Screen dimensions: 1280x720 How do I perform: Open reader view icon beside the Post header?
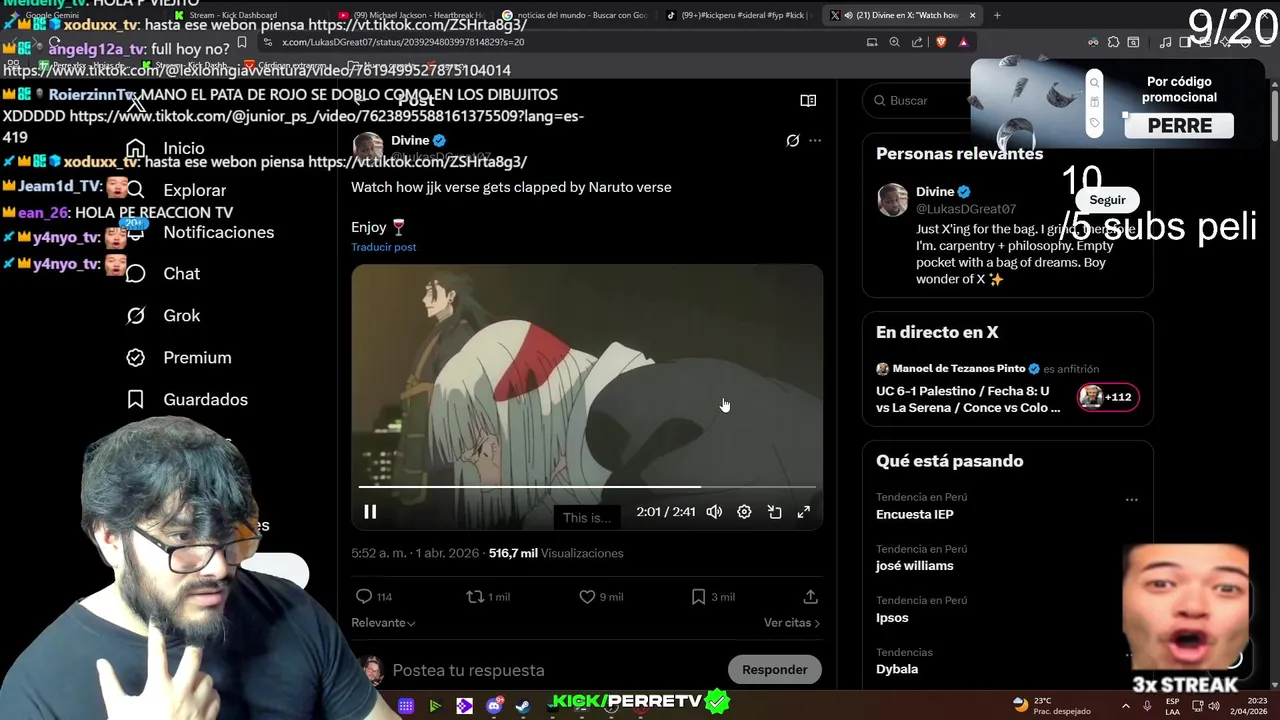(x=808, y=100)
